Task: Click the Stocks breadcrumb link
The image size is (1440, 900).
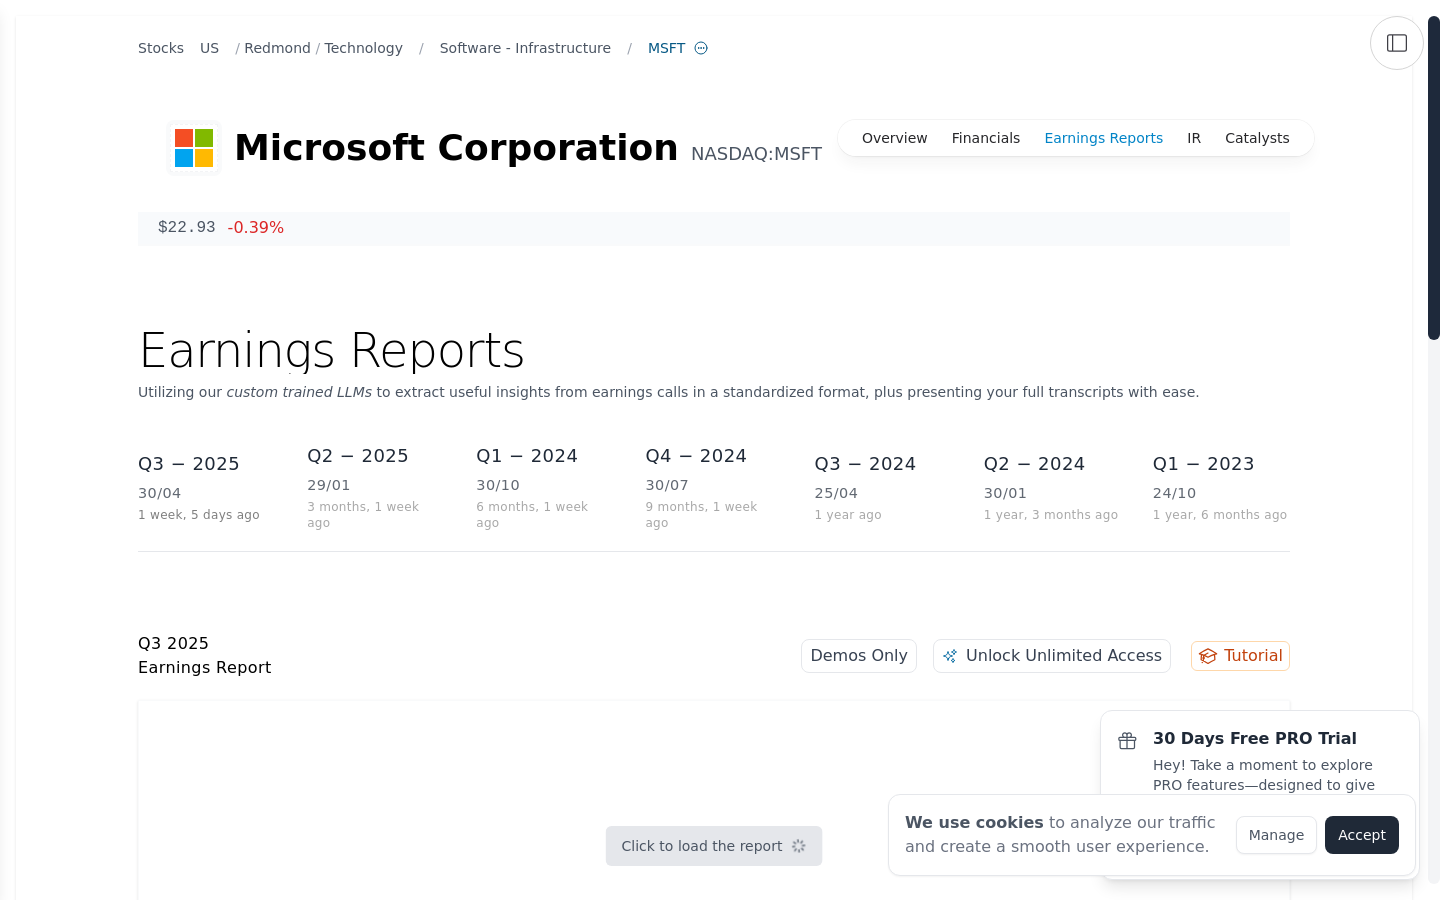Action: point(161,48)
